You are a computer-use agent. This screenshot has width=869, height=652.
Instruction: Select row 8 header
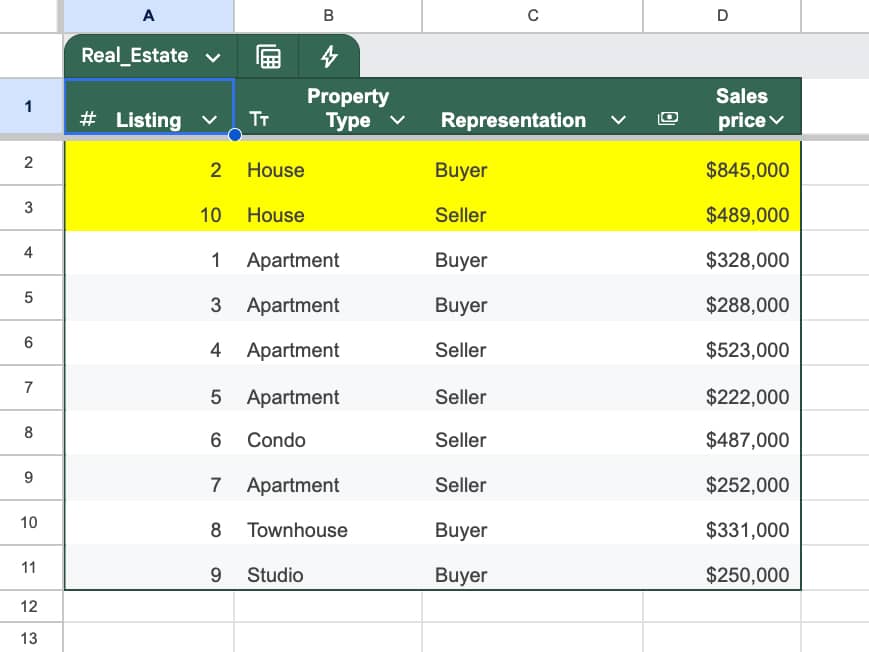coord(29,432)
